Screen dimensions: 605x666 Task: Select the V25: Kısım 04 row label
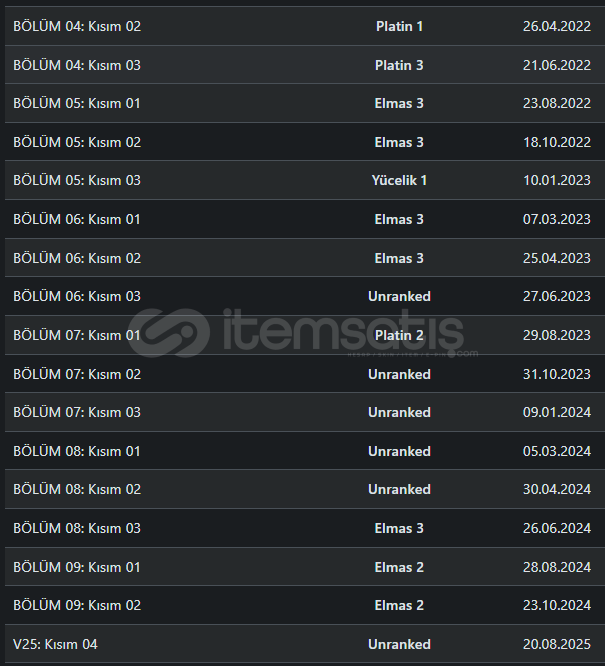pyautogui.click(x=55, y=644)
